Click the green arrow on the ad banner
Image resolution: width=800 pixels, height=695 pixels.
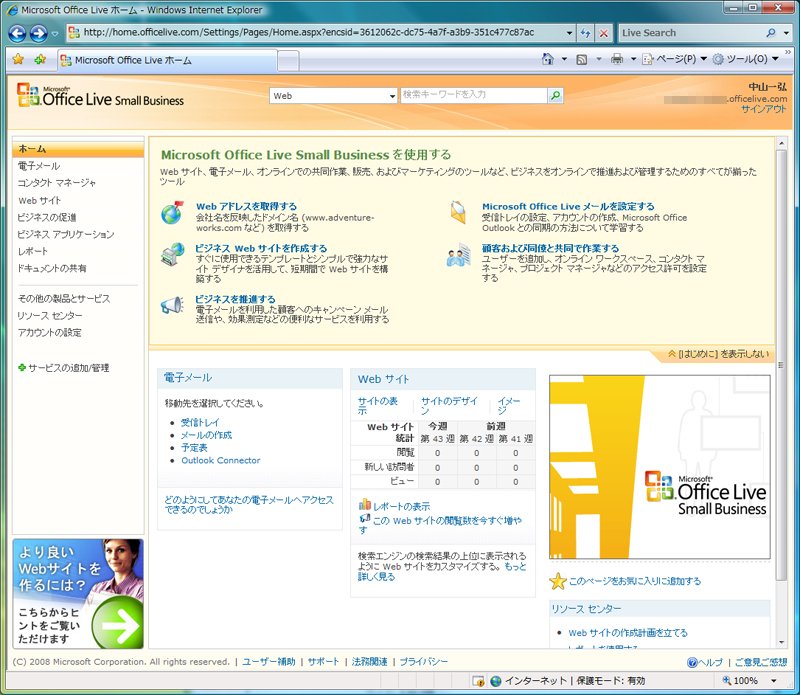pos(118,626)
